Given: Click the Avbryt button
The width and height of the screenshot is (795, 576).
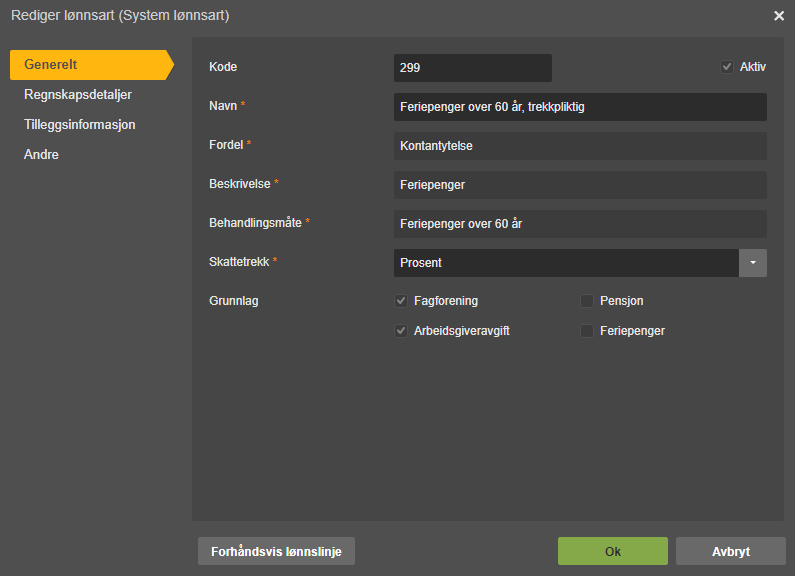Looking at the screenshot, I should (x=731, y=551).
